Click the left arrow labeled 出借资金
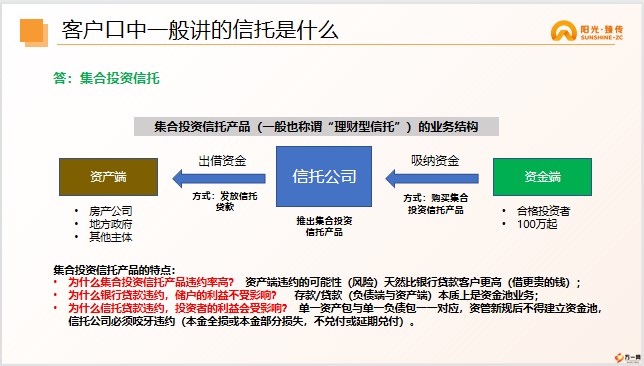Viewport: 644px width, 366px height. point(219,178)
